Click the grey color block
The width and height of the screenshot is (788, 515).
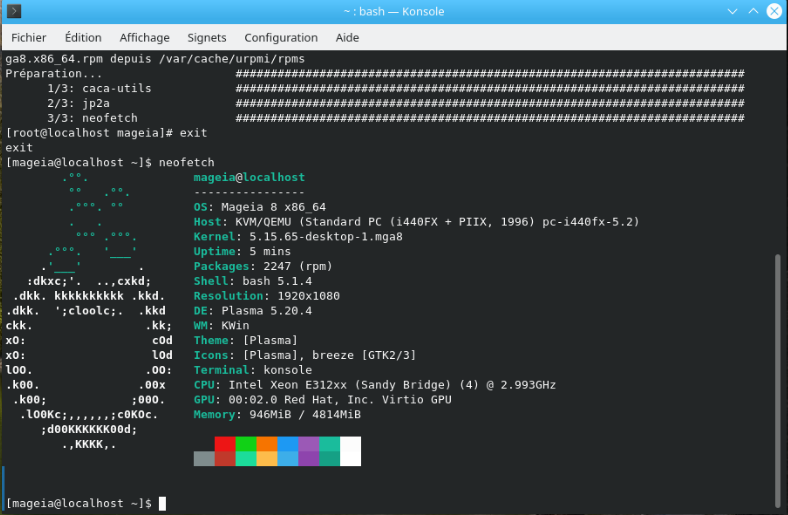coord(204,458)
